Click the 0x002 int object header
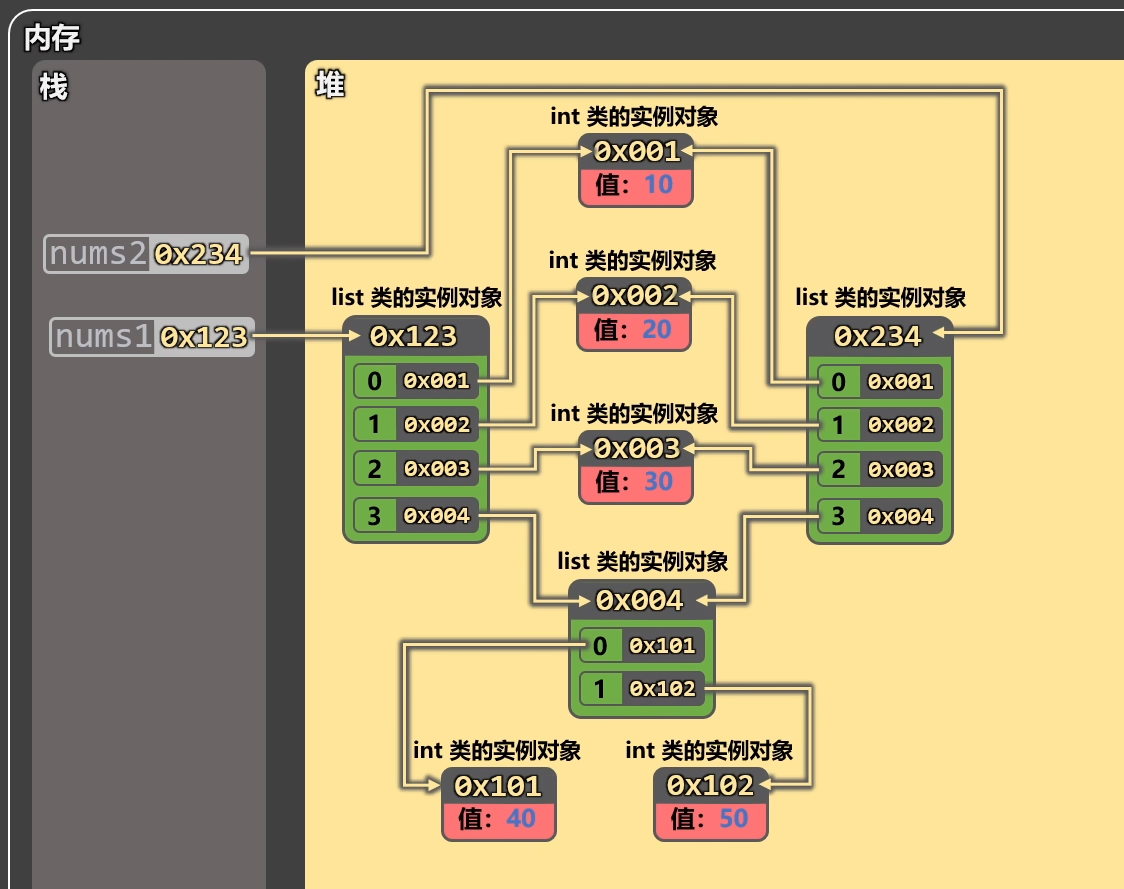Screen dimensions: 1124x889 634,295
